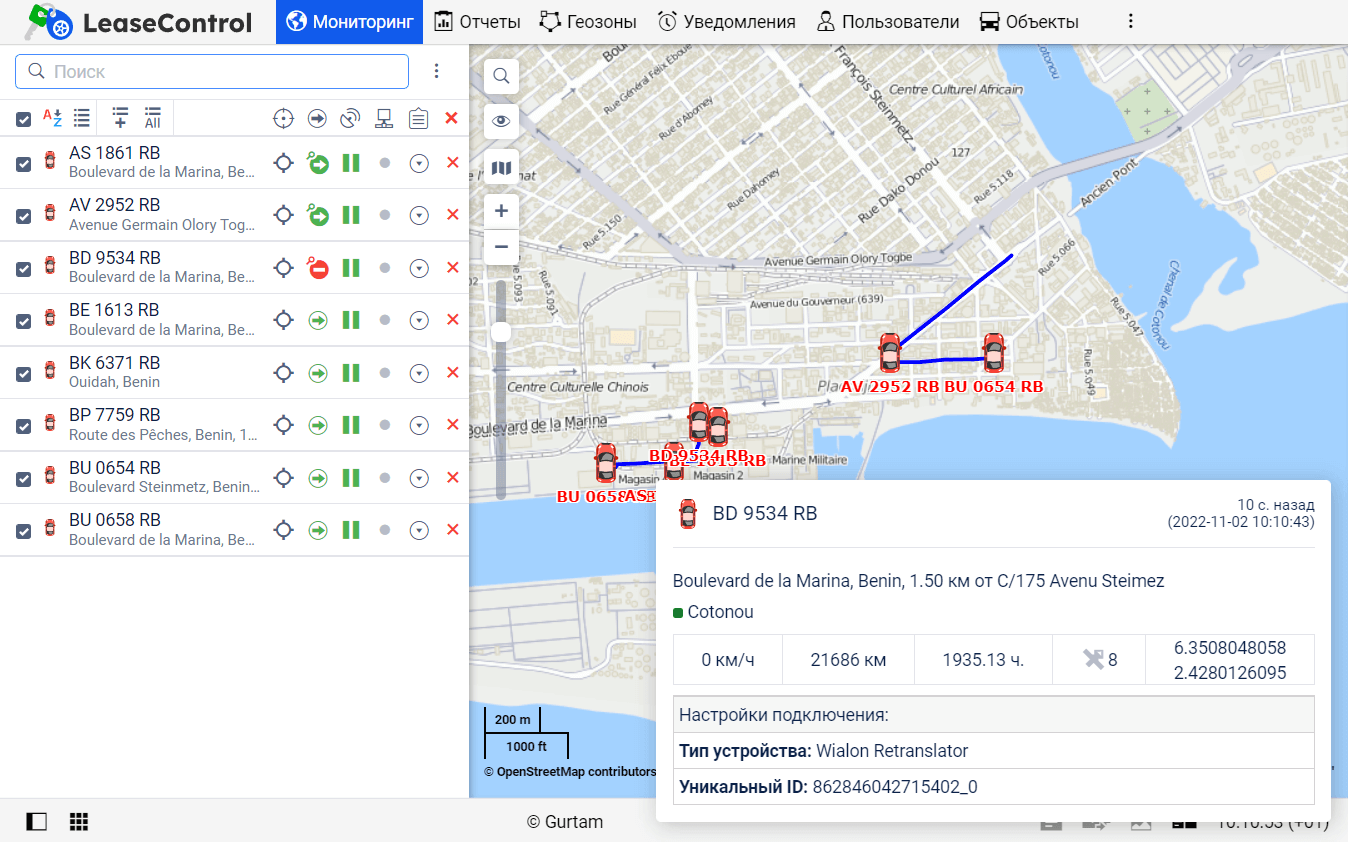The image size is (1348, 842).
Task: Click the Cotonou geofence label in tooltip
Action: [x=721, y=612]
